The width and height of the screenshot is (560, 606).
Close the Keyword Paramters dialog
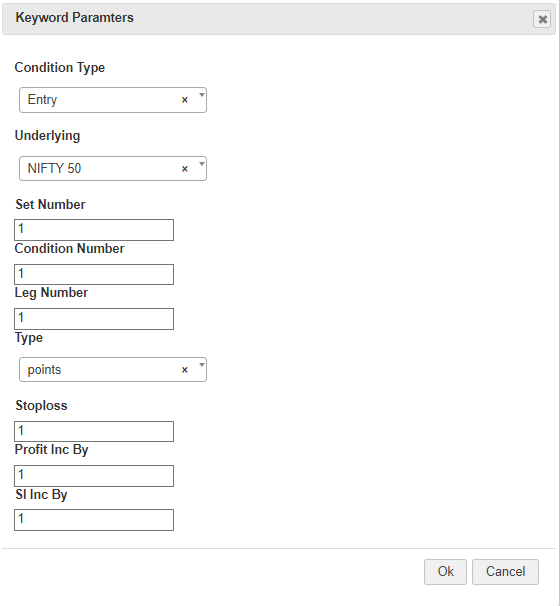pyautogui.click(x=542, y=19)
